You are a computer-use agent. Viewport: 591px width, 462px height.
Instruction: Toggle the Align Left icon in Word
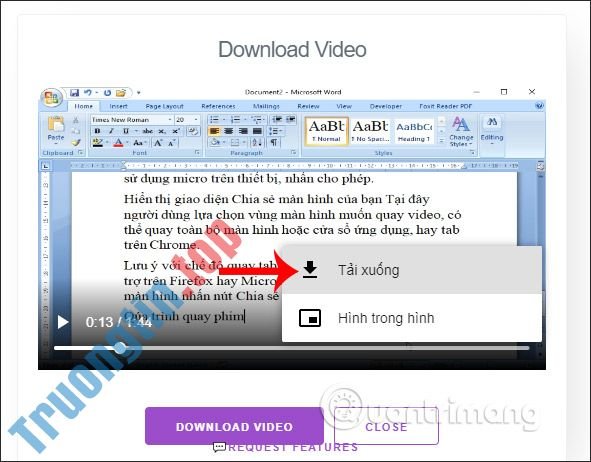click(x=214, y=131)
